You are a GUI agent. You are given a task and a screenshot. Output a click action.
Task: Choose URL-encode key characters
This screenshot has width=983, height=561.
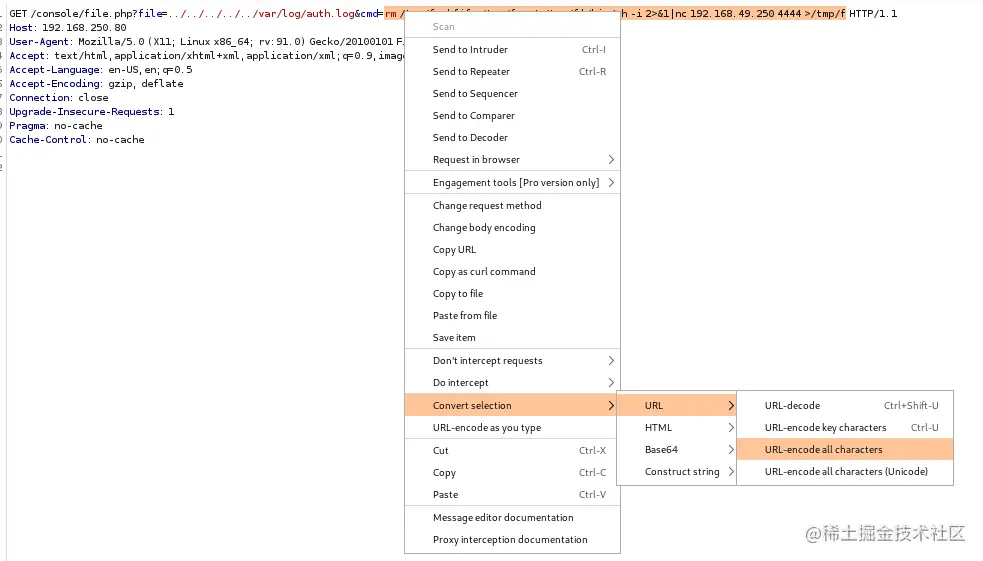pos(845,427)
